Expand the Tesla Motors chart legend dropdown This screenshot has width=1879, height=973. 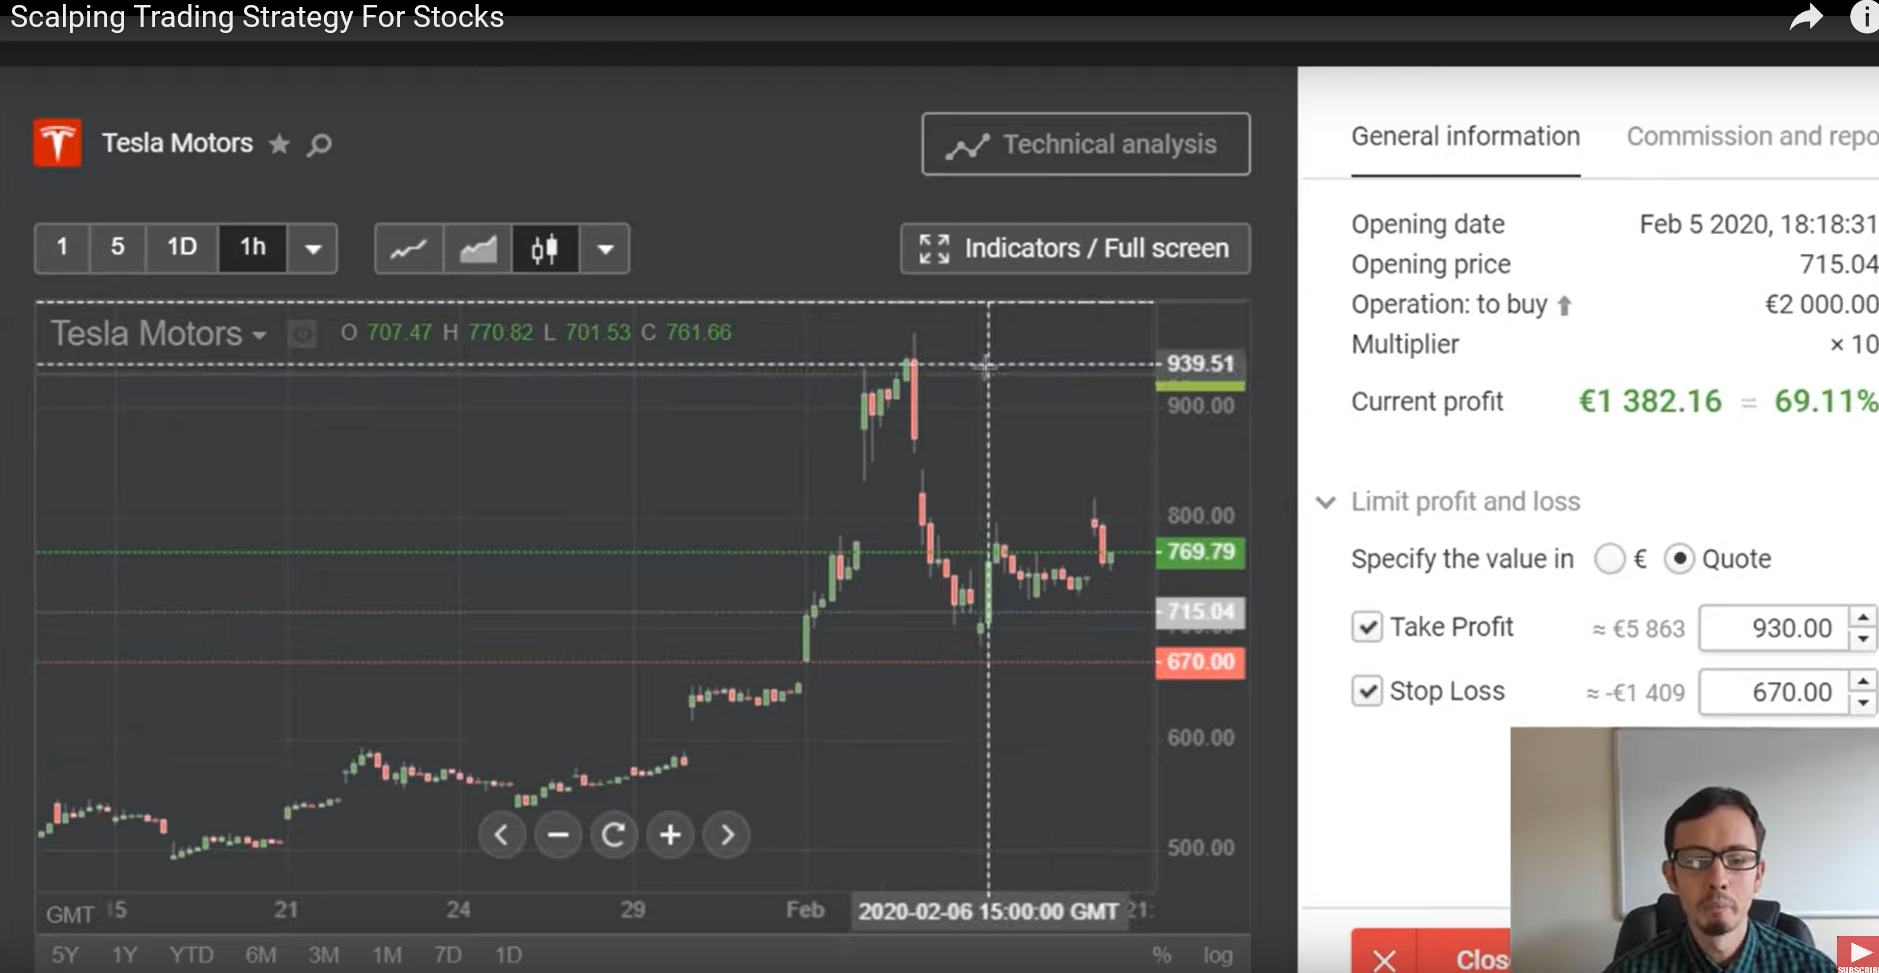(260, 335)
